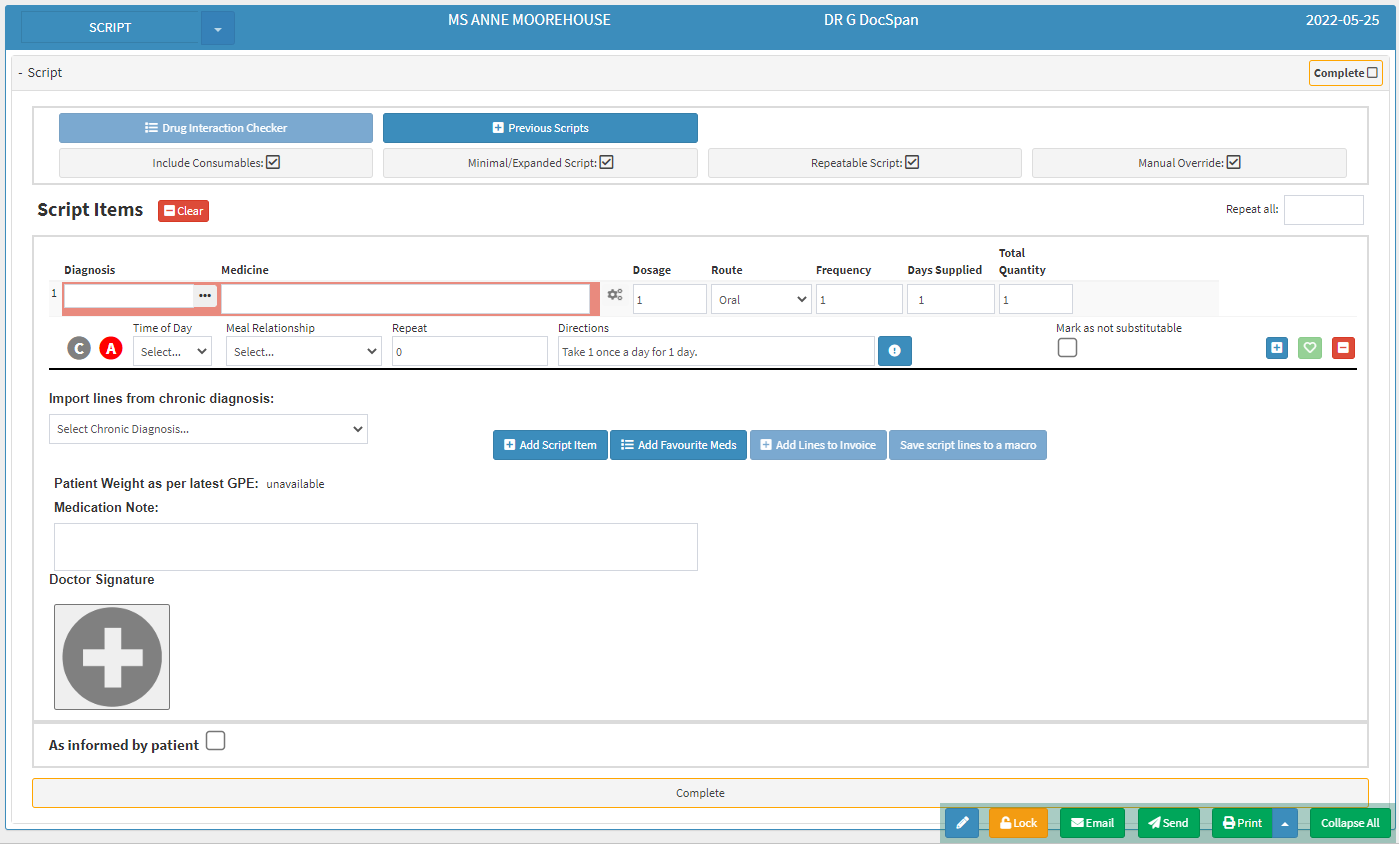Click the blue pencil edit icon
Image resolution: width=1399 pixels, height=844 pixels.
[x=961, y=823]
